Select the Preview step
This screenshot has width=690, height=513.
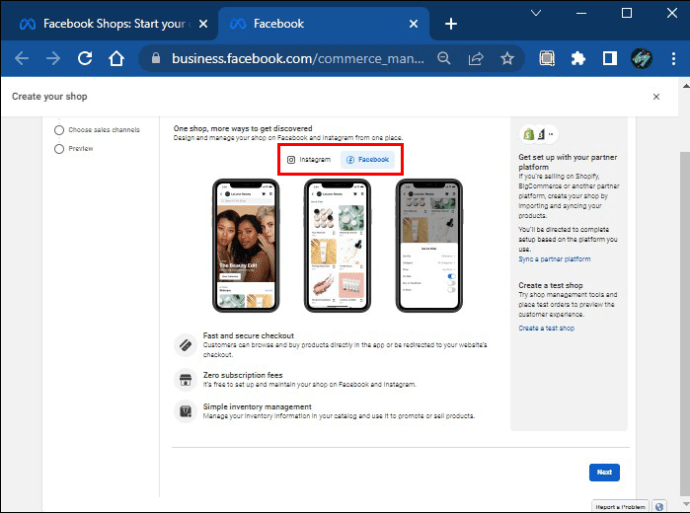pos(73,149)
